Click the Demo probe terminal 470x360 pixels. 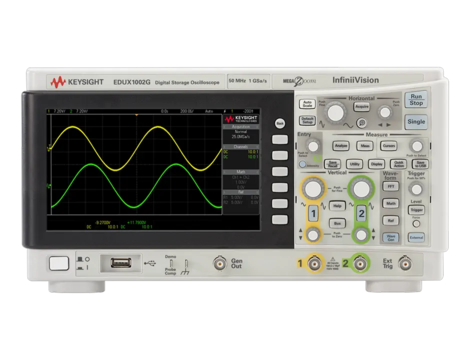(x=171, y=263)
